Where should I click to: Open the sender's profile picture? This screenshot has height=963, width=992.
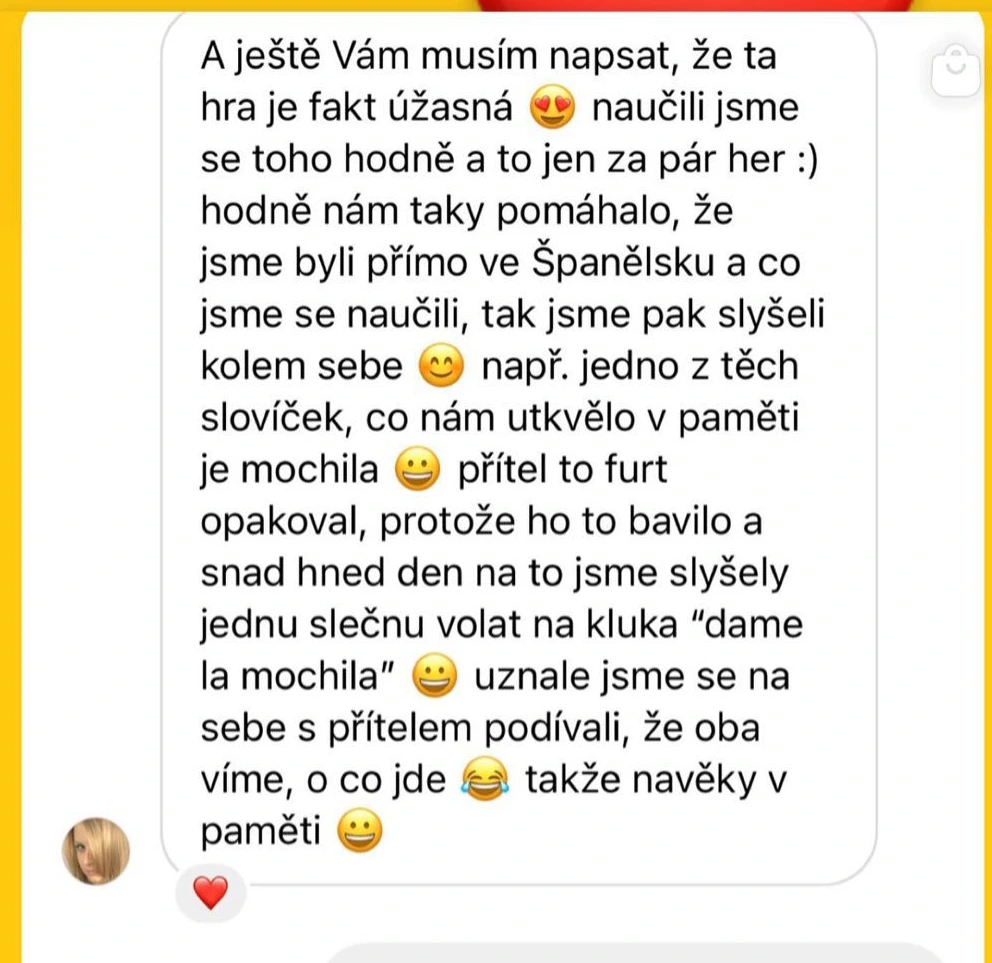[96, 851]
